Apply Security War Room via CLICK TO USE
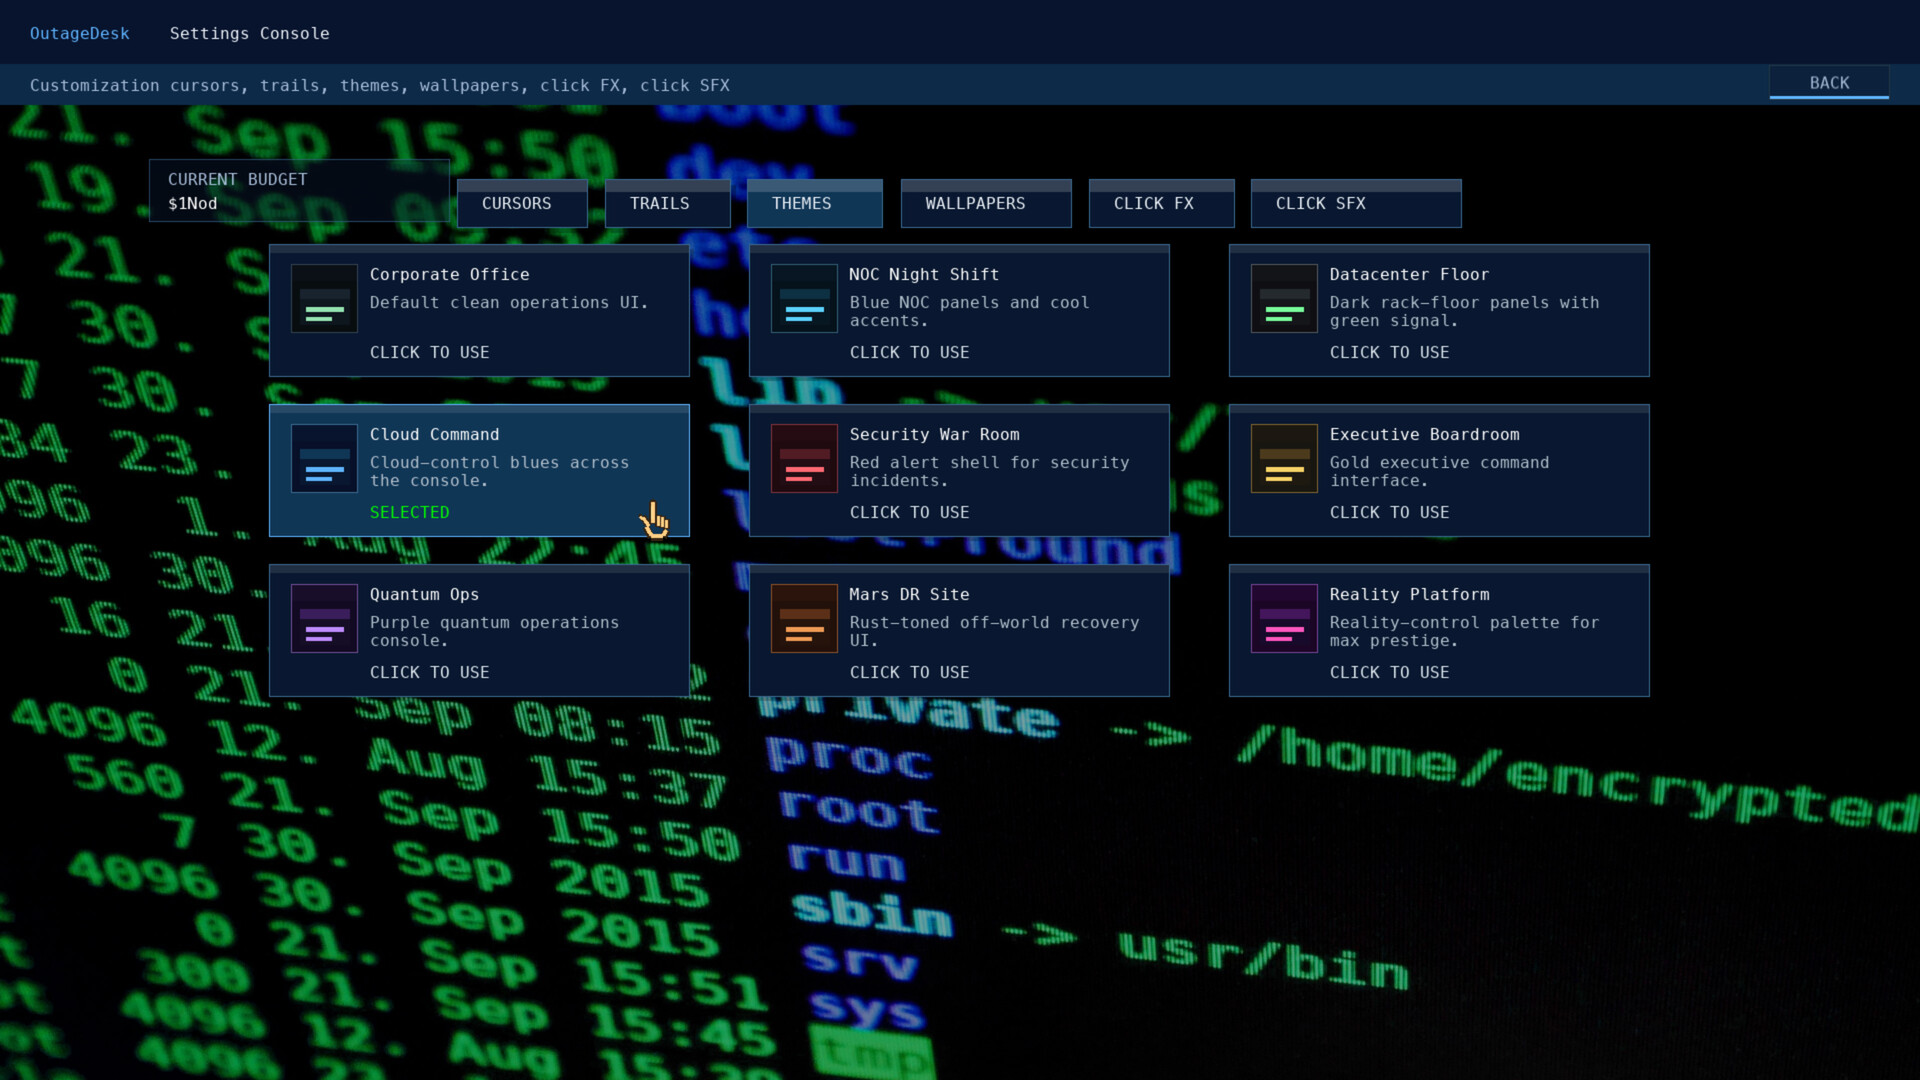This screenshot has width=1920, height=1080. point(910,512)
